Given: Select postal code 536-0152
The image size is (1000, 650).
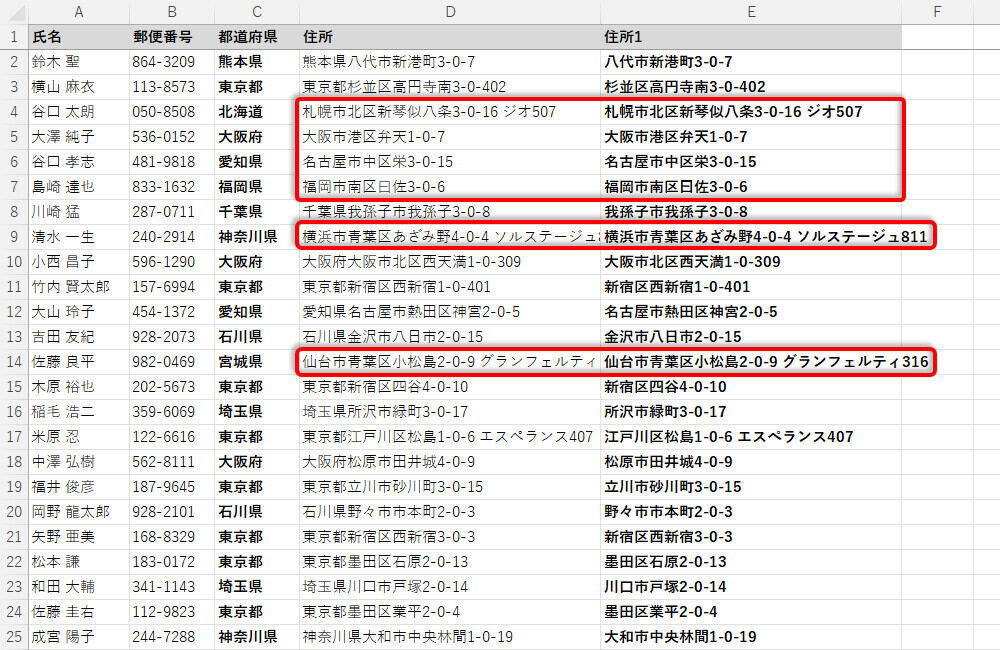Looking at the screenshot, I should 172,137.
